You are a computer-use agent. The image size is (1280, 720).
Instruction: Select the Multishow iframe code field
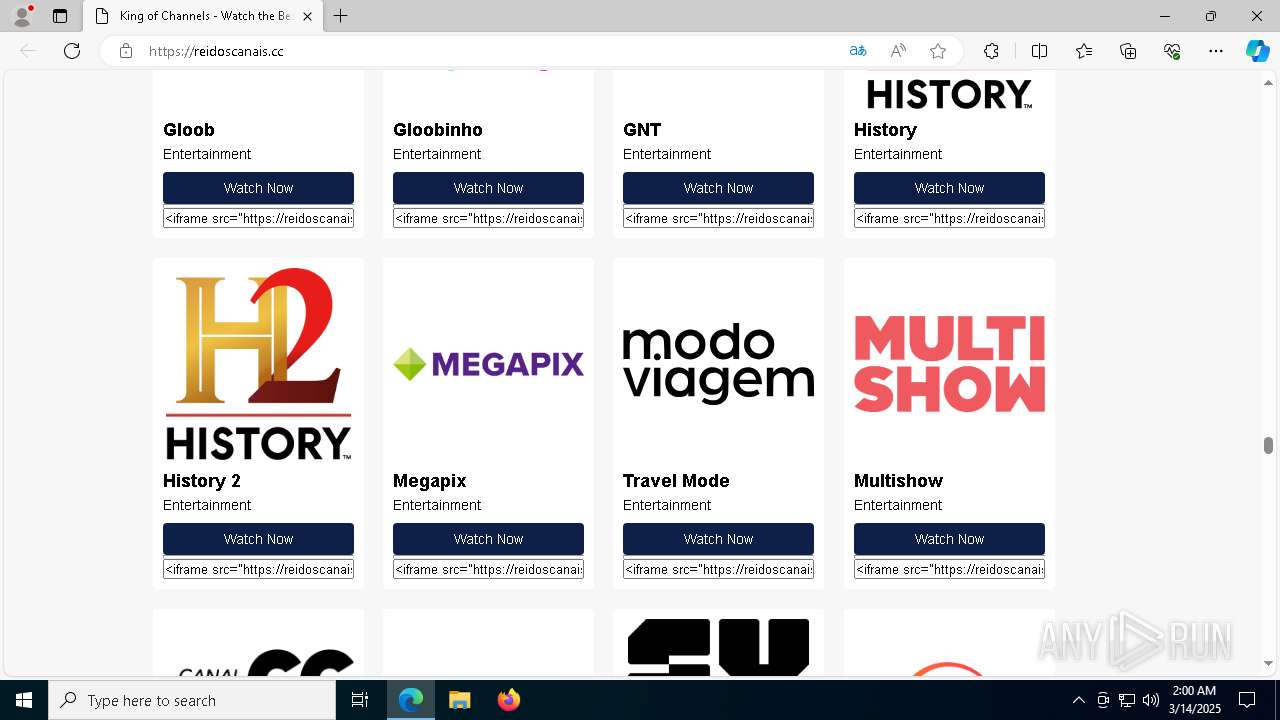click(949, 569)
